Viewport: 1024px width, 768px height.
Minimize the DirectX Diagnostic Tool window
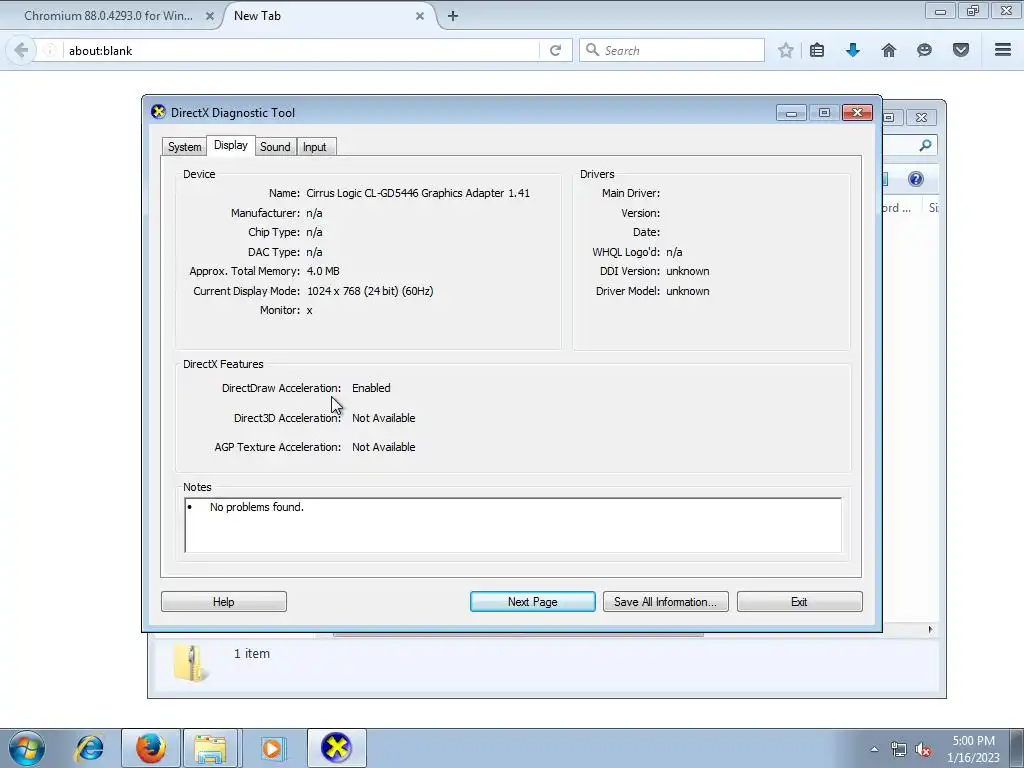(791, 113)
